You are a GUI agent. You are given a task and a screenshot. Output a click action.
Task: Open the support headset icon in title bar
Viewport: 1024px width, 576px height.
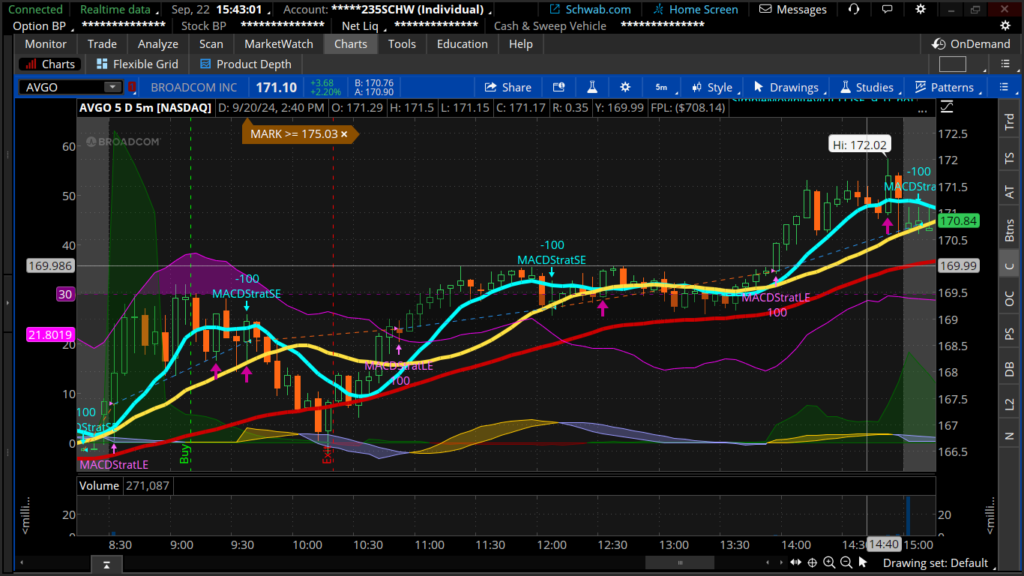[854, 9]
